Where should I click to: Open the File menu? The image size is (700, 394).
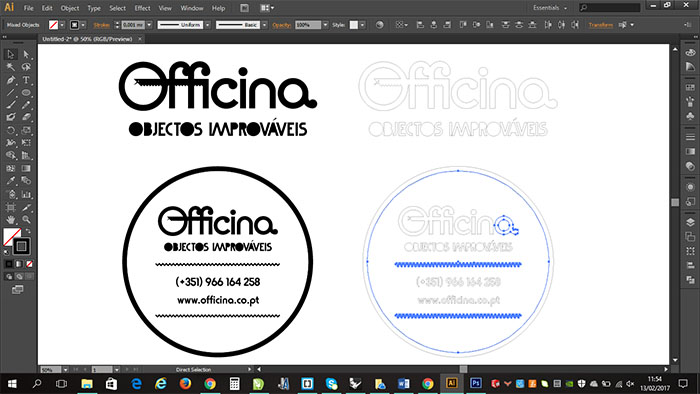tap(29, 8)
